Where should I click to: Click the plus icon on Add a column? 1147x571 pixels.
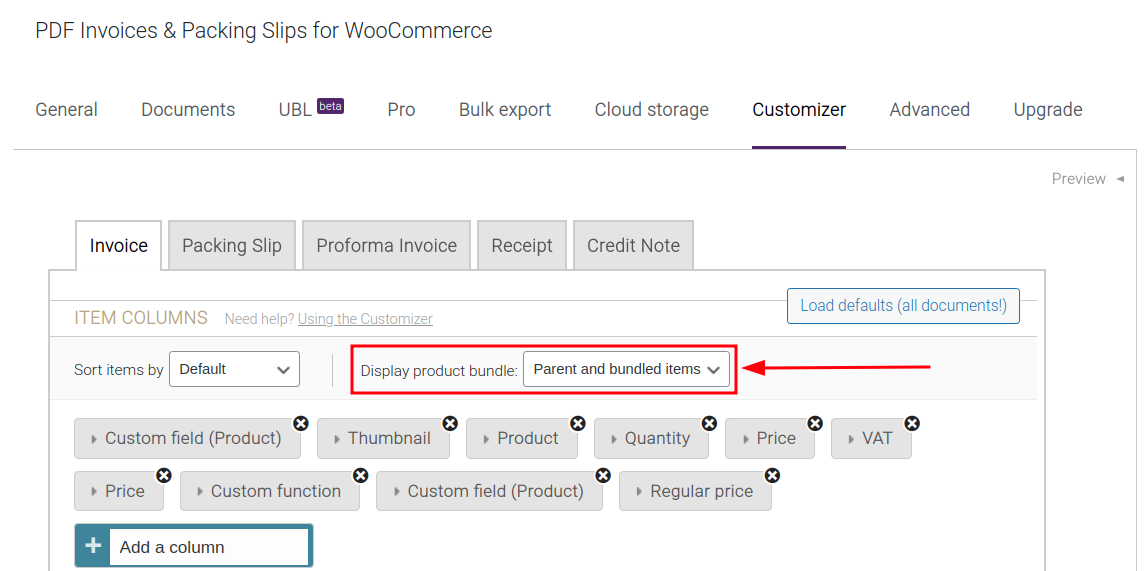tap(93, 546)
